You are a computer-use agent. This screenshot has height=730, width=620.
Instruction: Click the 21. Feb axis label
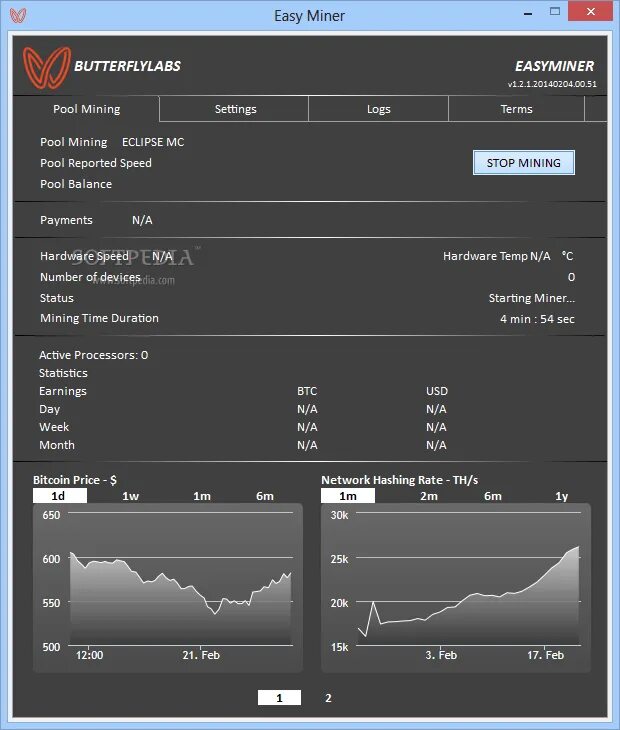click(x=201, y=655)
